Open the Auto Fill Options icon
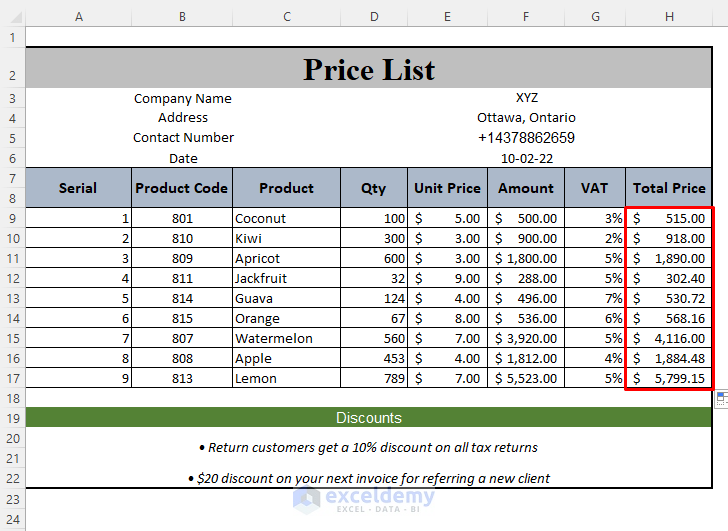728x531 pixels. [721, 399]
